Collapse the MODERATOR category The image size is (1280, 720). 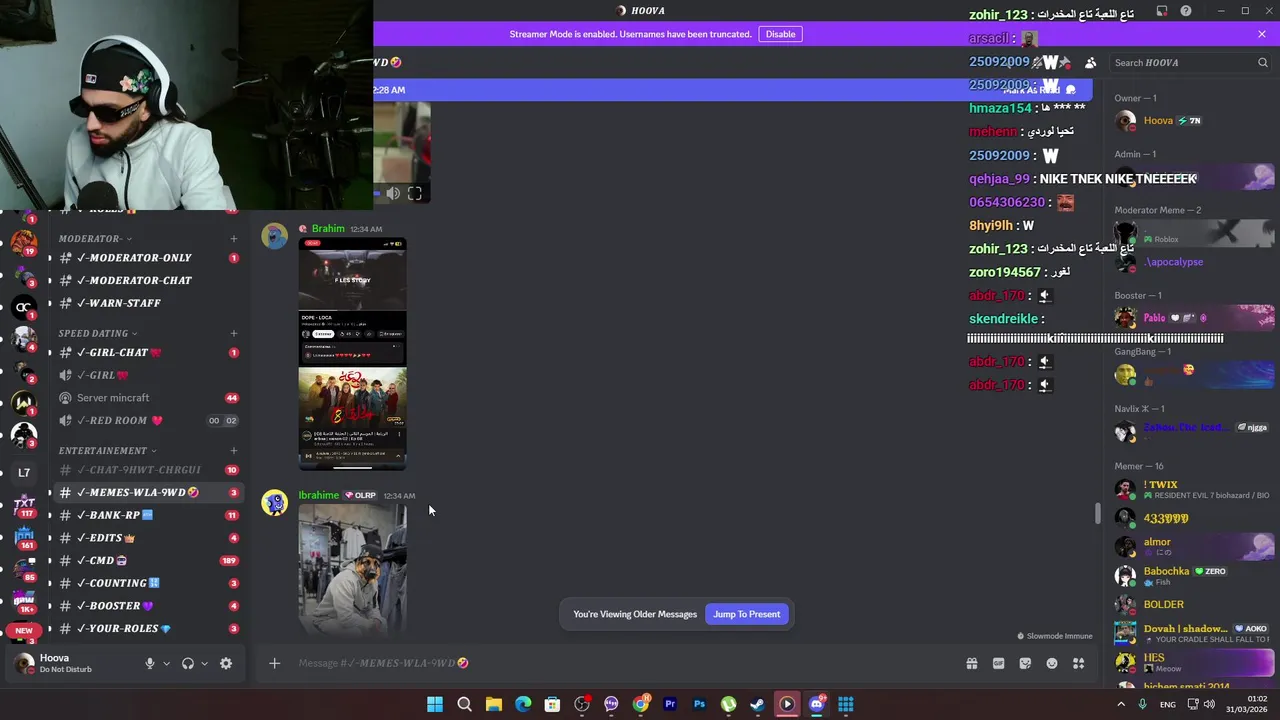pos(94,239)
